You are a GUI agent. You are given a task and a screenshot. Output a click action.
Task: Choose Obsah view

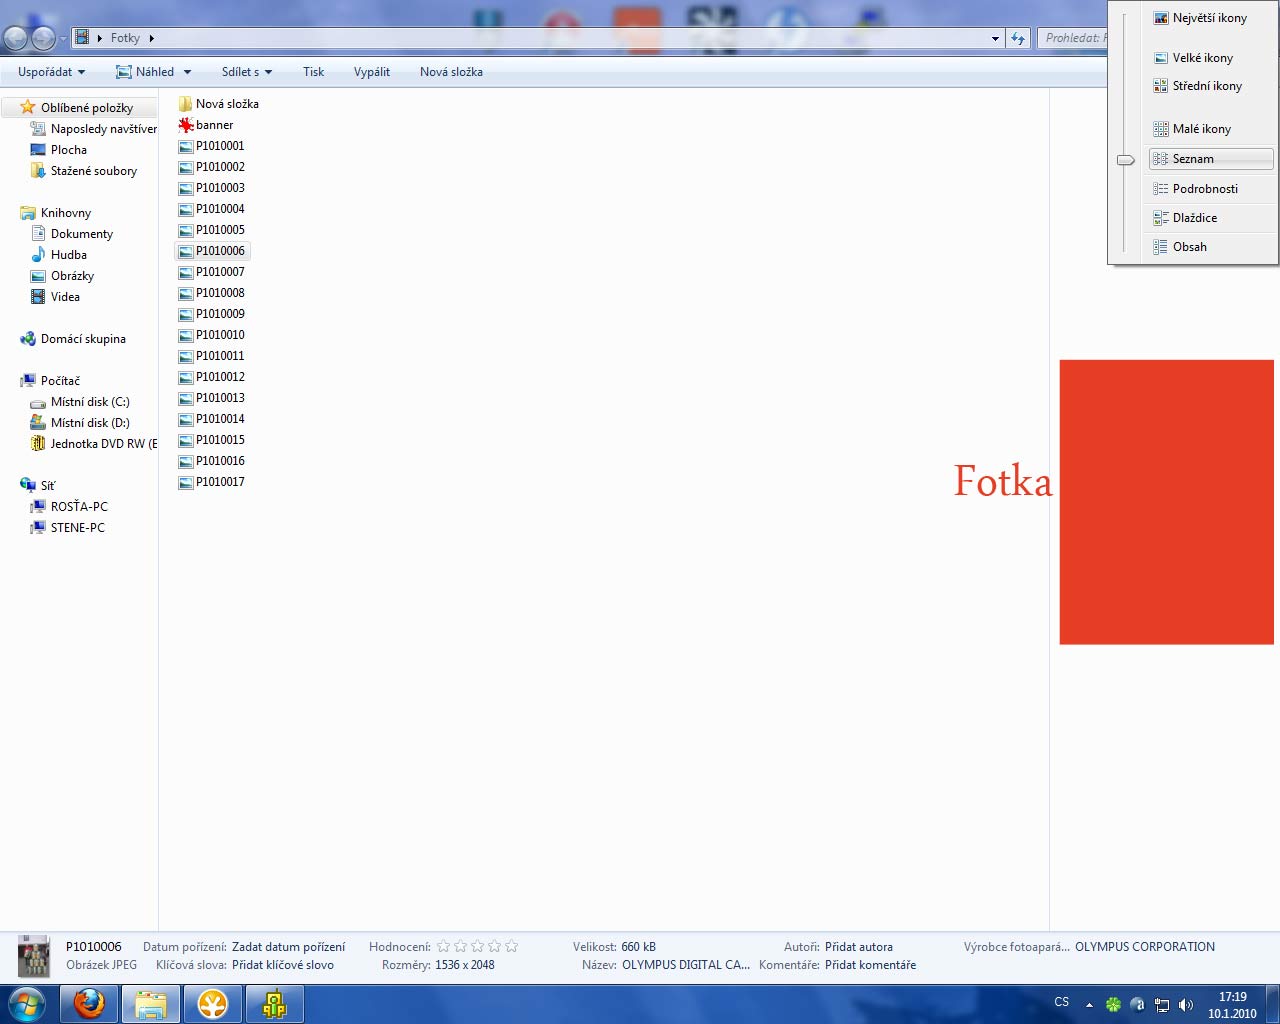coord(1210,247)
